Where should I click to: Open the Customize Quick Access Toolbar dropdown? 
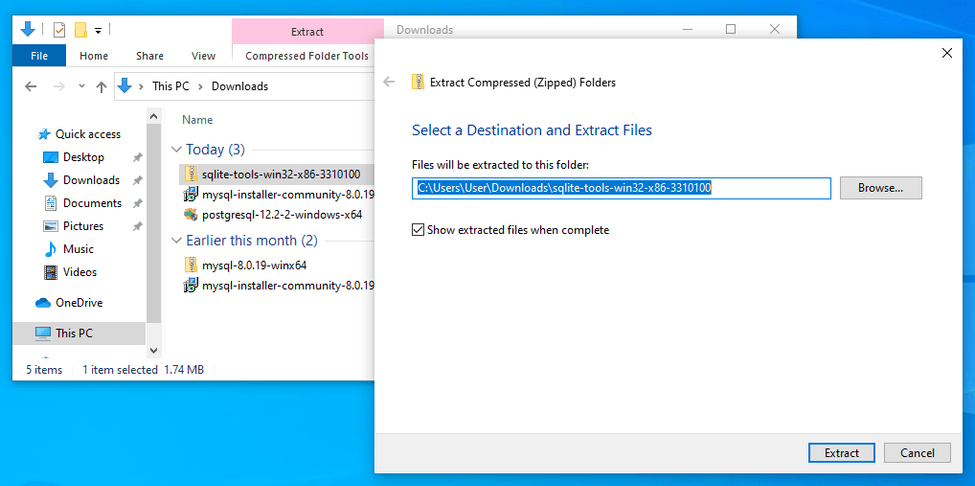pyautogui.click(x=98, y=30)
